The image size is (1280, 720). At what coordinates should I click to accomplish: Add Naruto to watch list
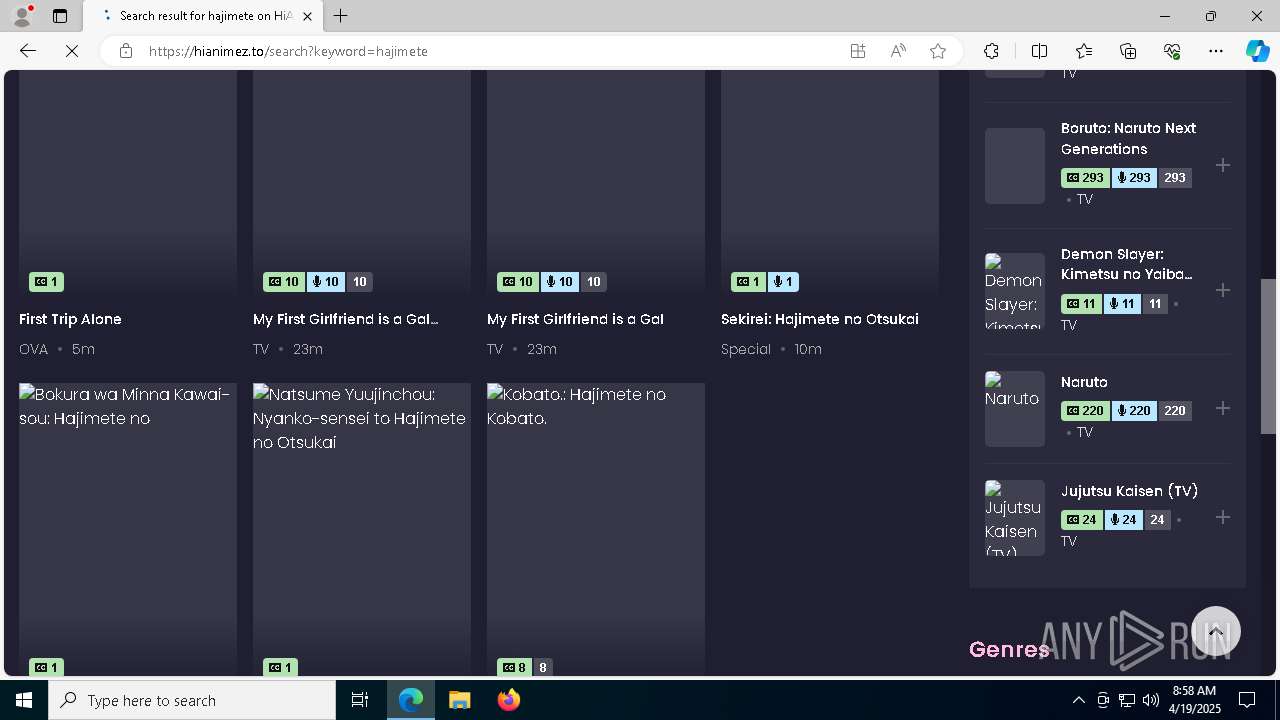1223,408
